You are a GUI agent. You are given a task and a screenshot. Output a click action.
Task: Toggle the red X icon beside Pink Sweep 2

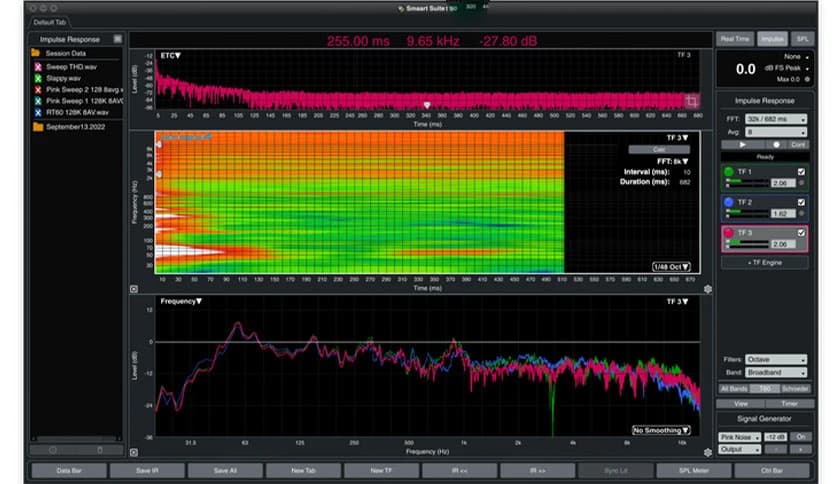(x=38, y=90)
